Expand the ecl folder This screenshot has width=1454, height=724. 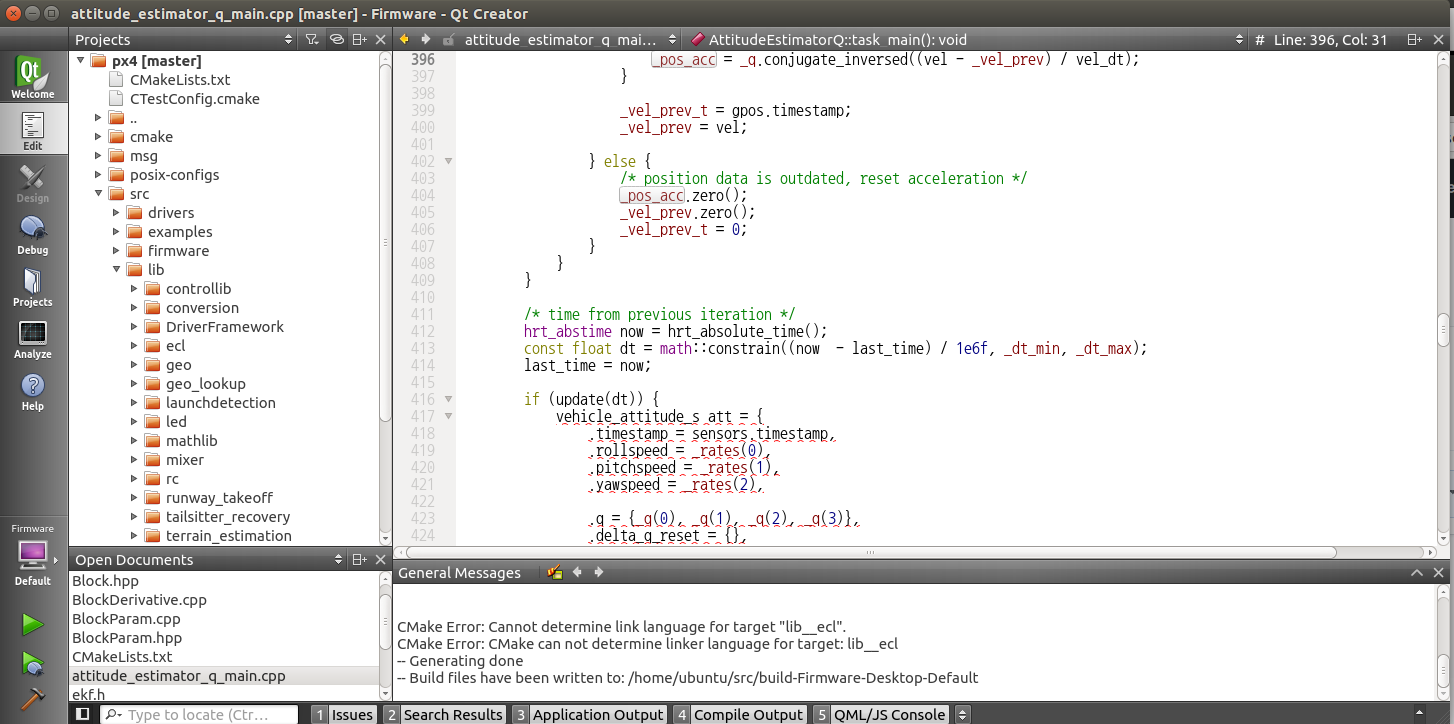(x=134, y=346)
